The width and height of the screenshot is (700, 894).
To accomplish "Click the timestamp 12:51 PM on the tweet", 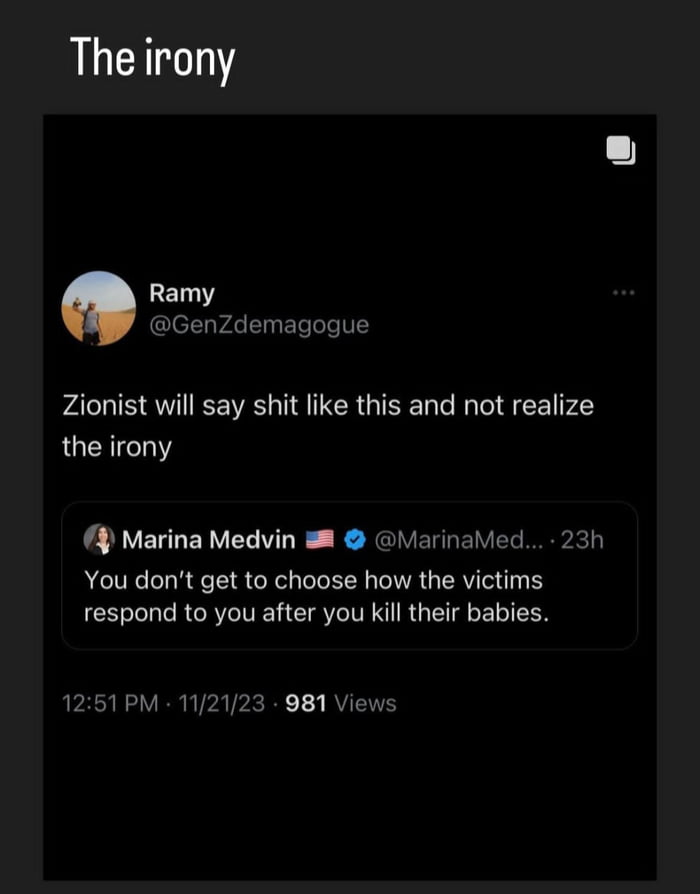I will [112, 703].
